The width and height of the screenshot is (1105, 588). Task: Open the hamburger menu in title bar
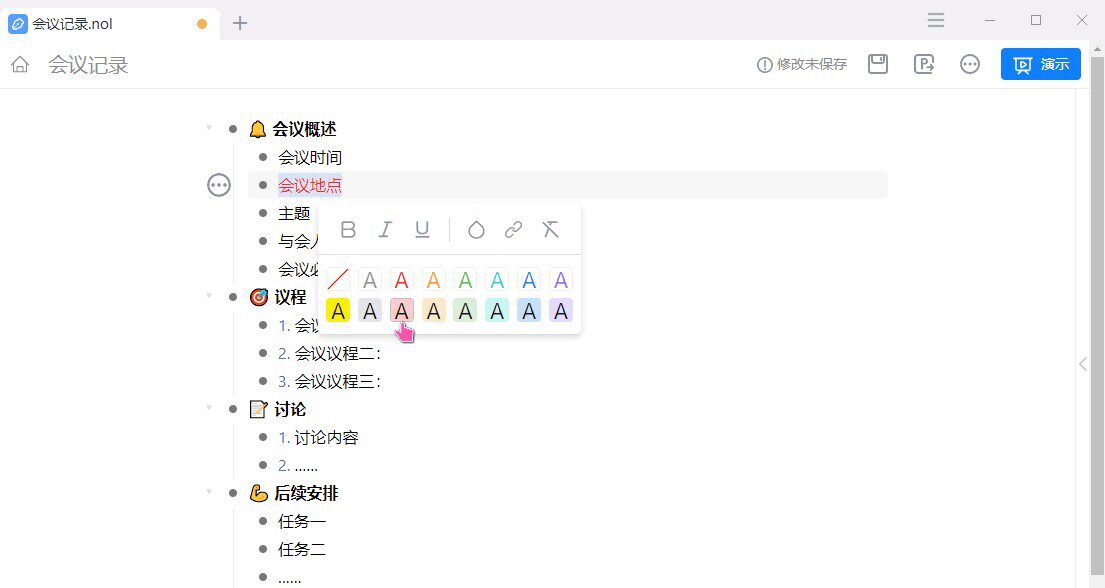(936, 20)
